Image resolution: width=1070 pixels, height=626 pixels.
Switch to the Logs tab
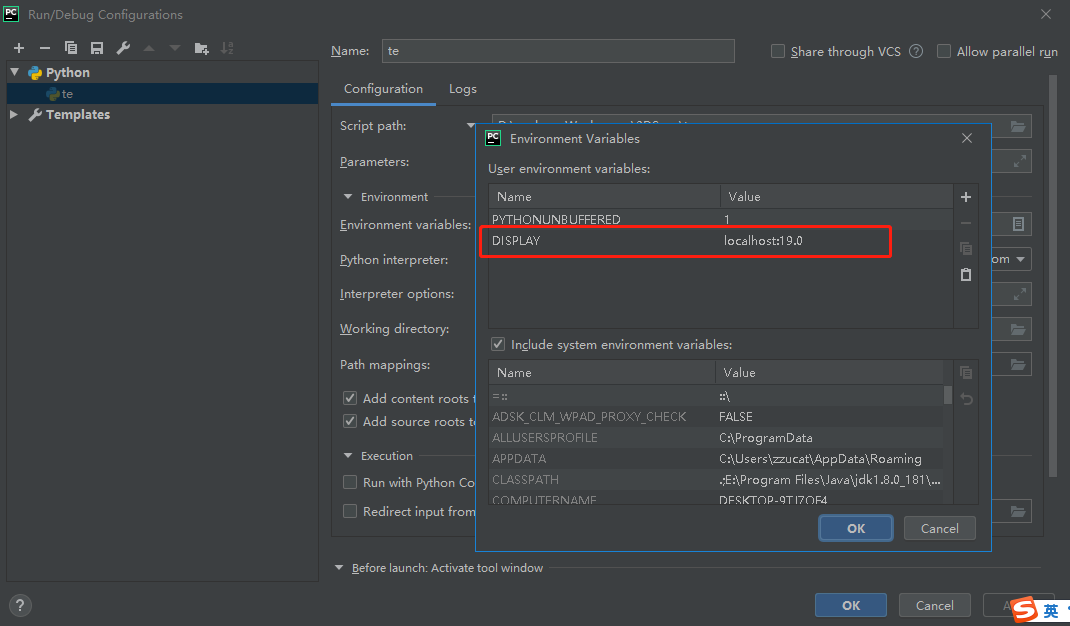click(462, 88)
